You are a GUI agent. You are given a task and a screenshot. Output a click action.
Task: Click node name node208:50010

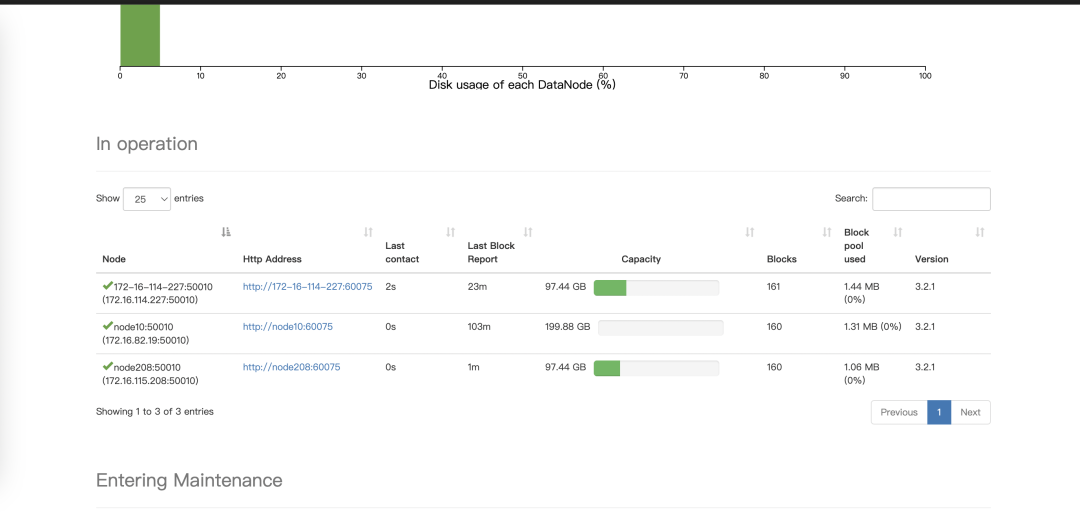pyautogui.click(x=147, y=368)
